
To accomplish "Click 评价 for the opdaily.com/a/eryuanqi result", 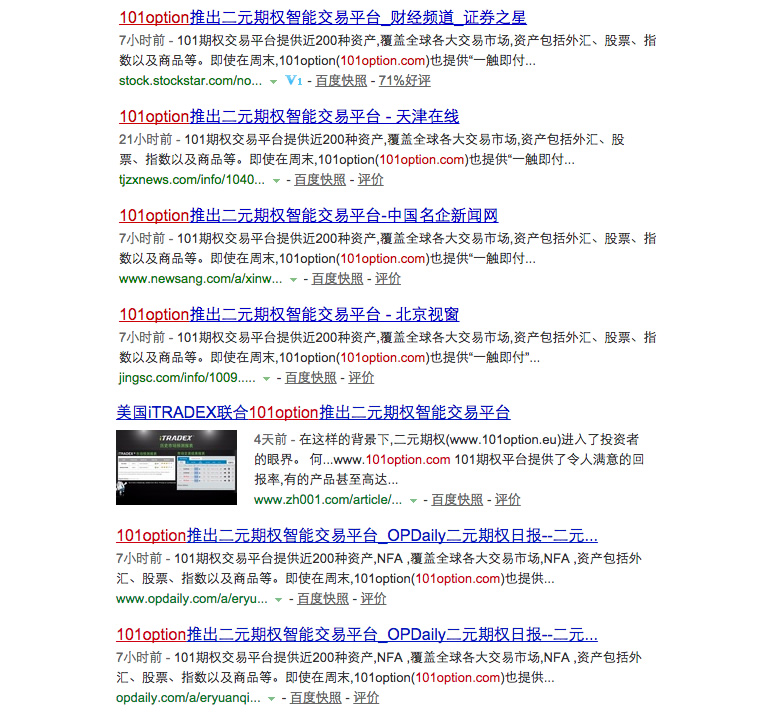I will coord(366,698).
